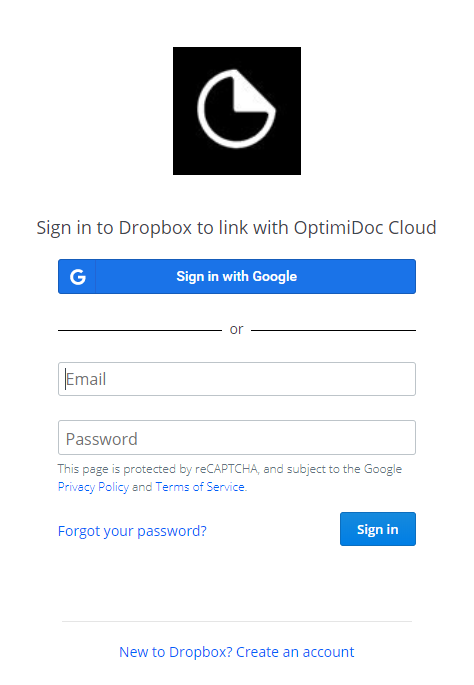Open the Terms of Service link

(200, 487)
